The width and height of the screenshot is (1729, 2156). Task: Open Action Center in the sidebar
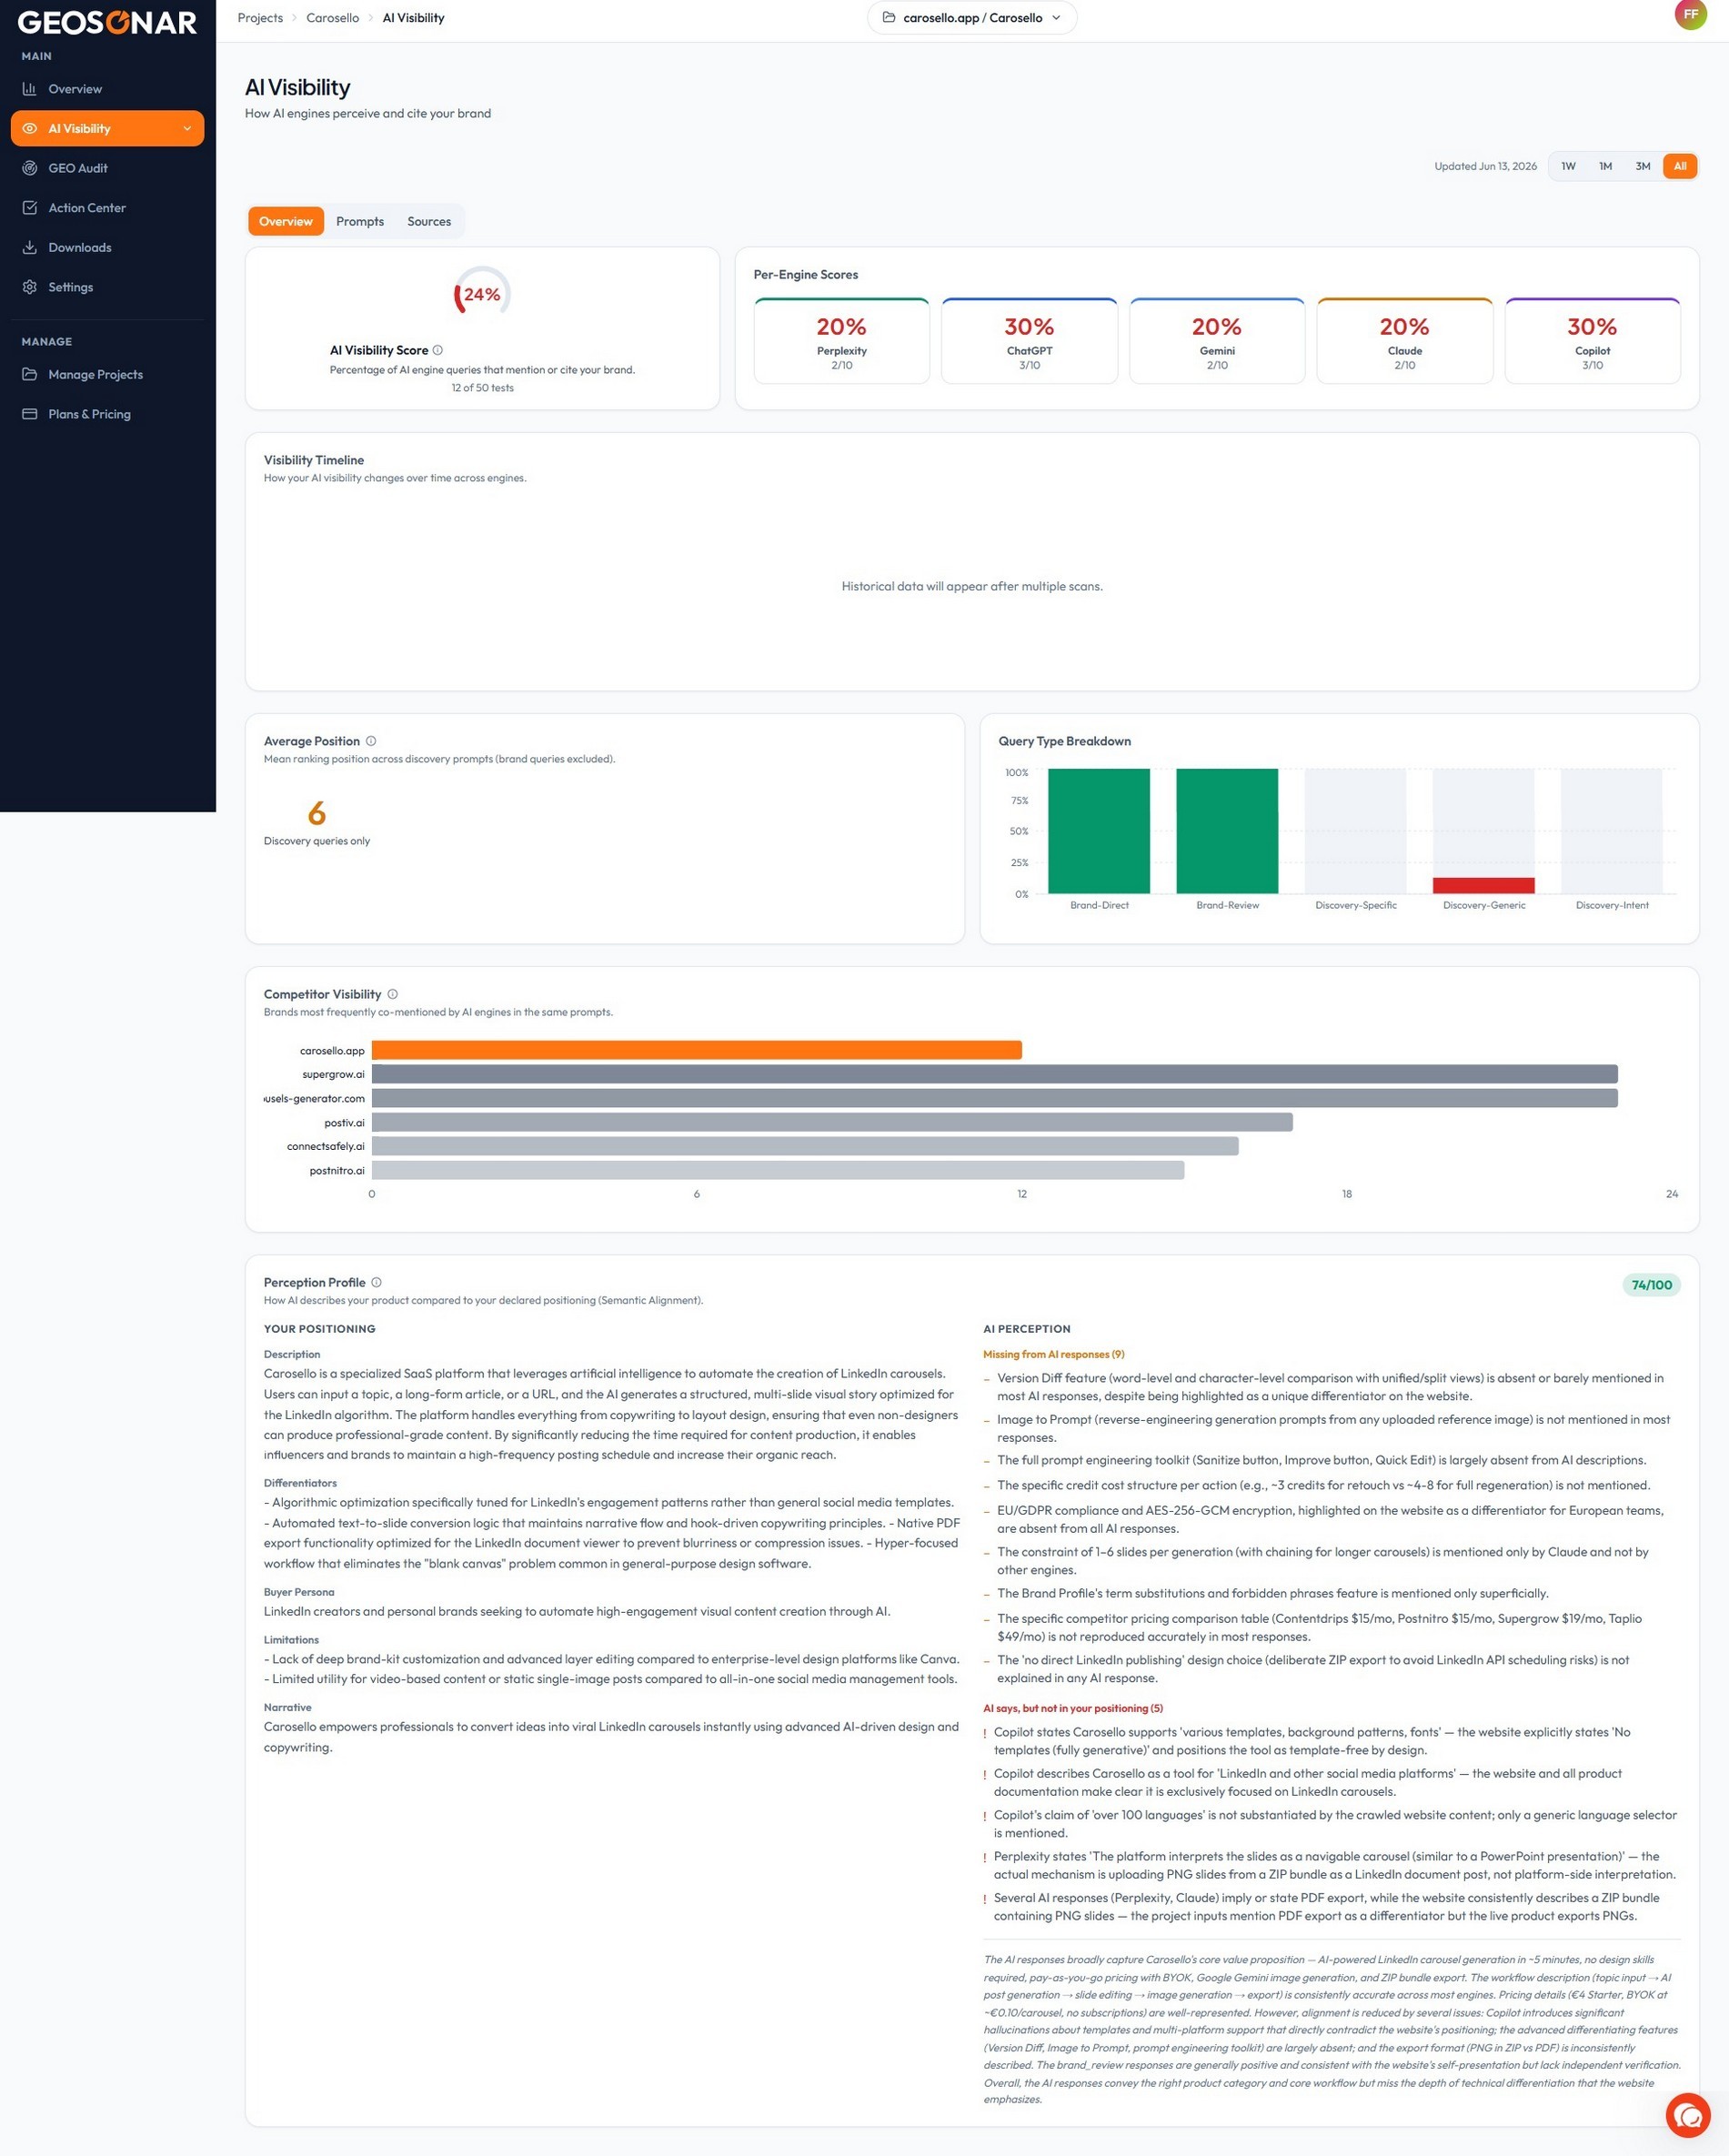click(x=107, y=208)
